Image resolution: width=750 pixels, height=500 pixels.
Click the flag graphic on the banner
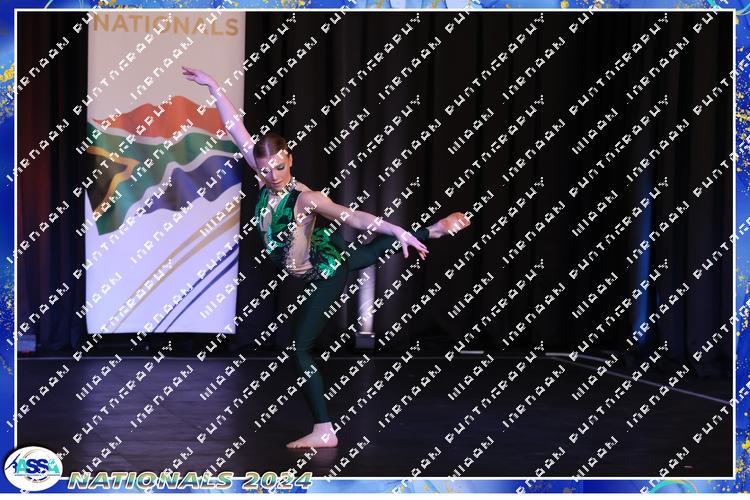(164, 164)
